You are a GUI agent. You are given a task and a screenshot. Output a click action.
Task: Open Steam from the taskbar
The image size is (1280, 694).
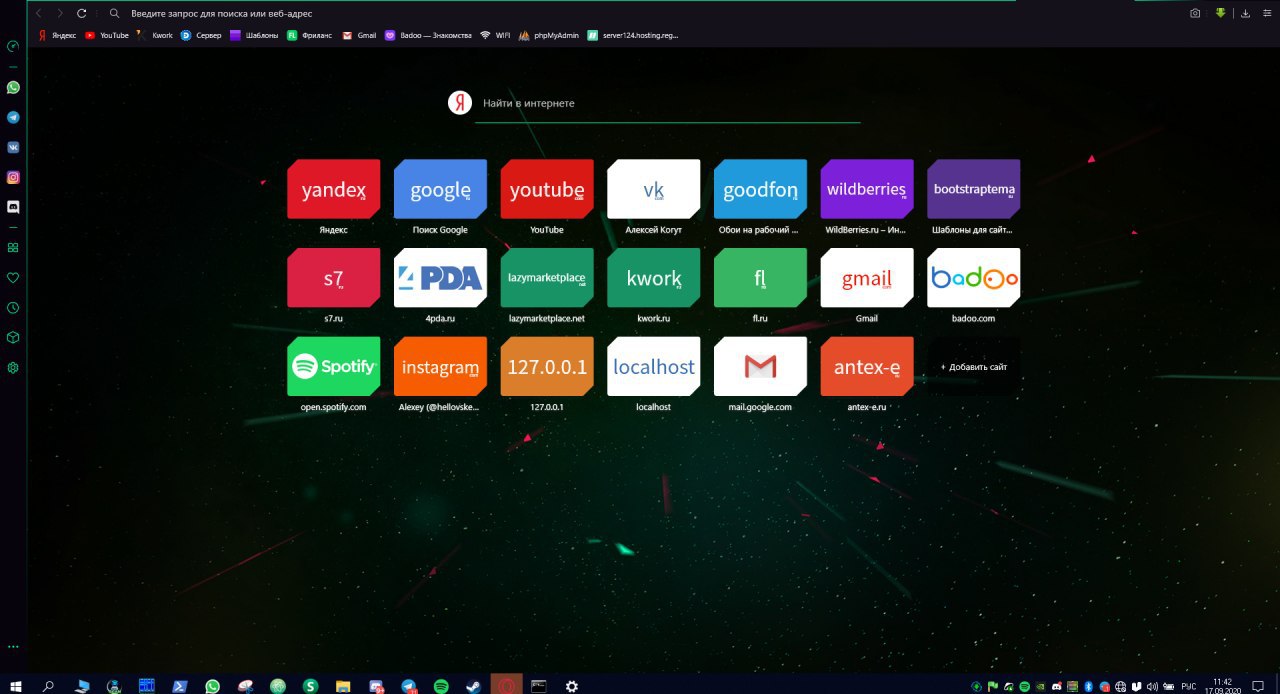473,686
